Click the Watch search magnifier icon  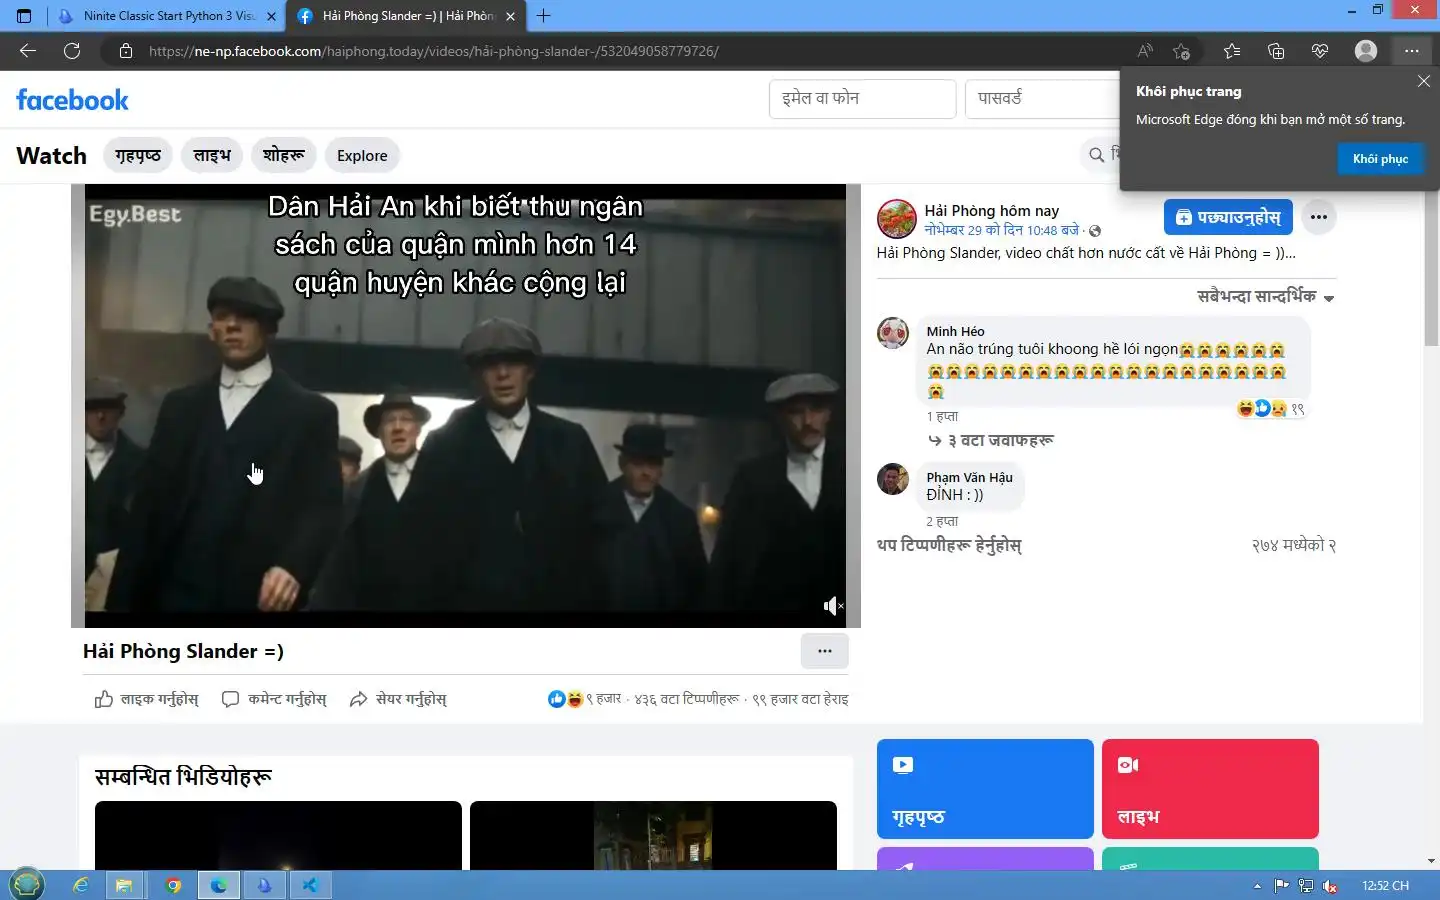(1097, 155)
